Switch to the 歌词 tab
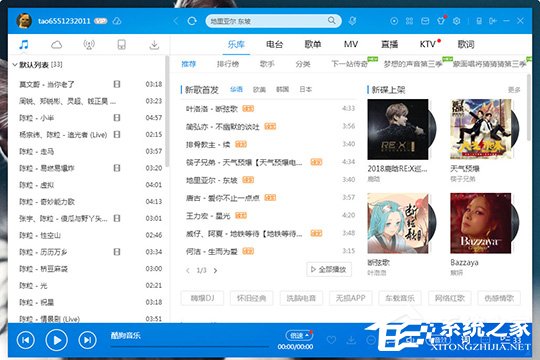 (466, 44)
